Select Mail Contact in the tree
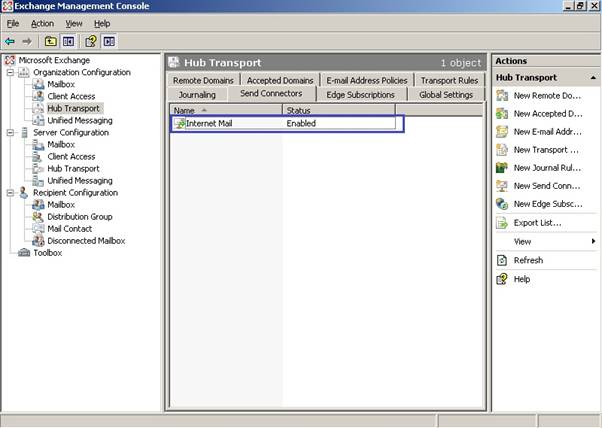Image resolution: width=602 pixels, height=428 pixels. point(69,229)
